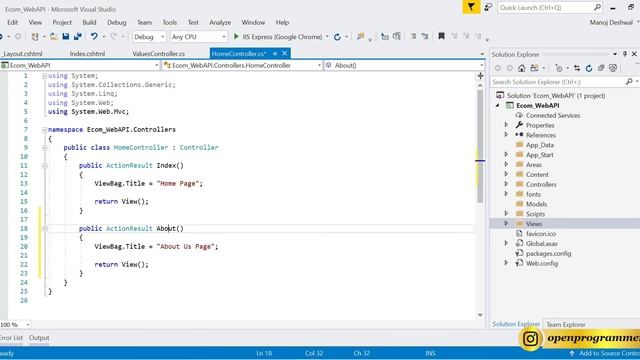640x360 pixels.
Task: Open the HomeController type navigation dropdown
Action: click(x=242, y=65)
